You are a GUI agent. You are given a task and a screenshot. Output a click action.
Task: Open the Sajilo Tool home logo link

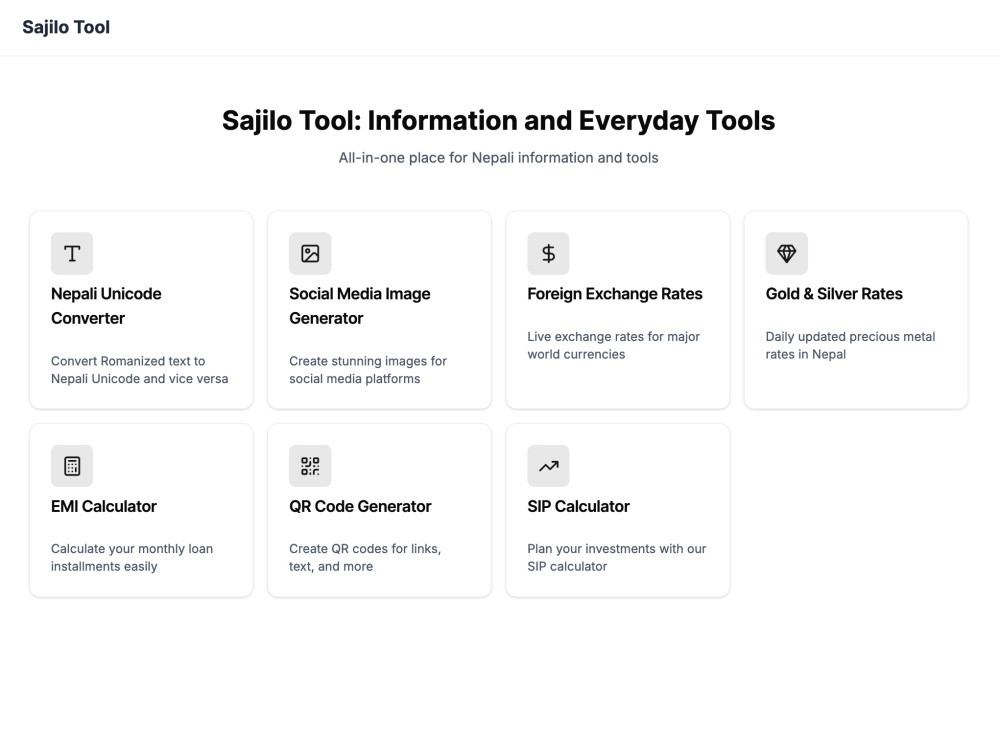point(66,27)
